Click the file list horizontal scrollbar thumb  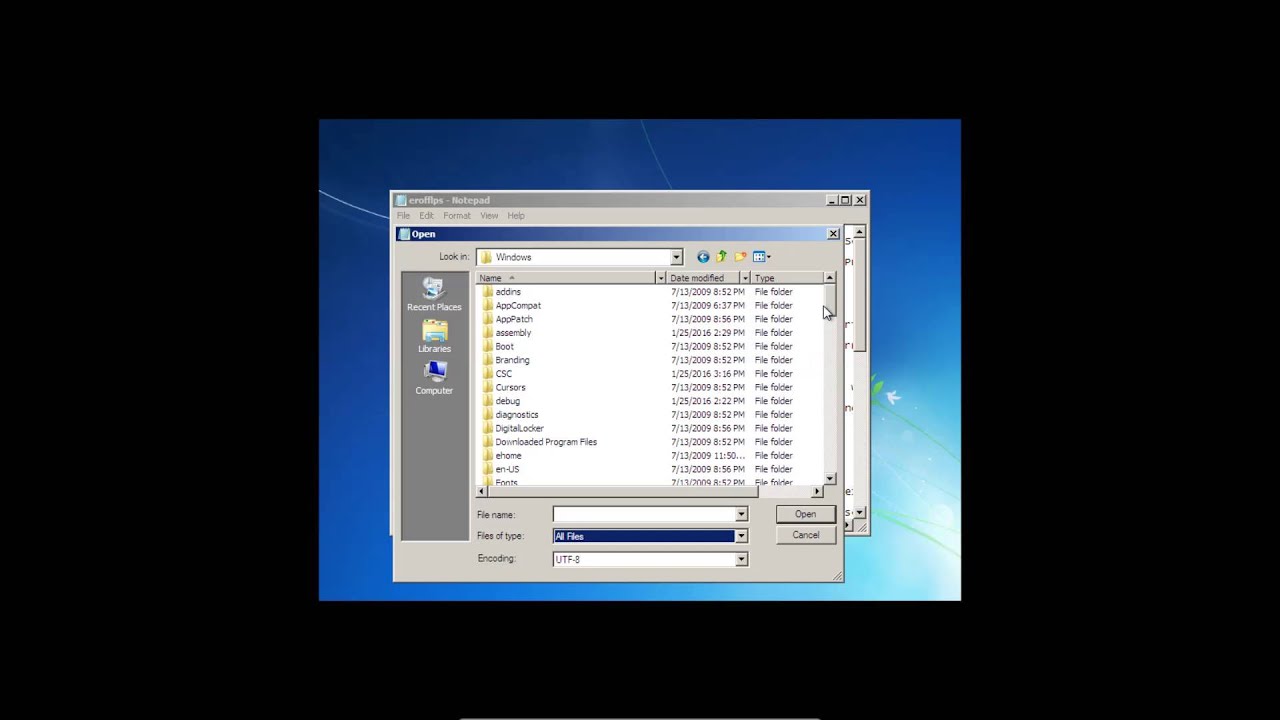coord(622,491)
